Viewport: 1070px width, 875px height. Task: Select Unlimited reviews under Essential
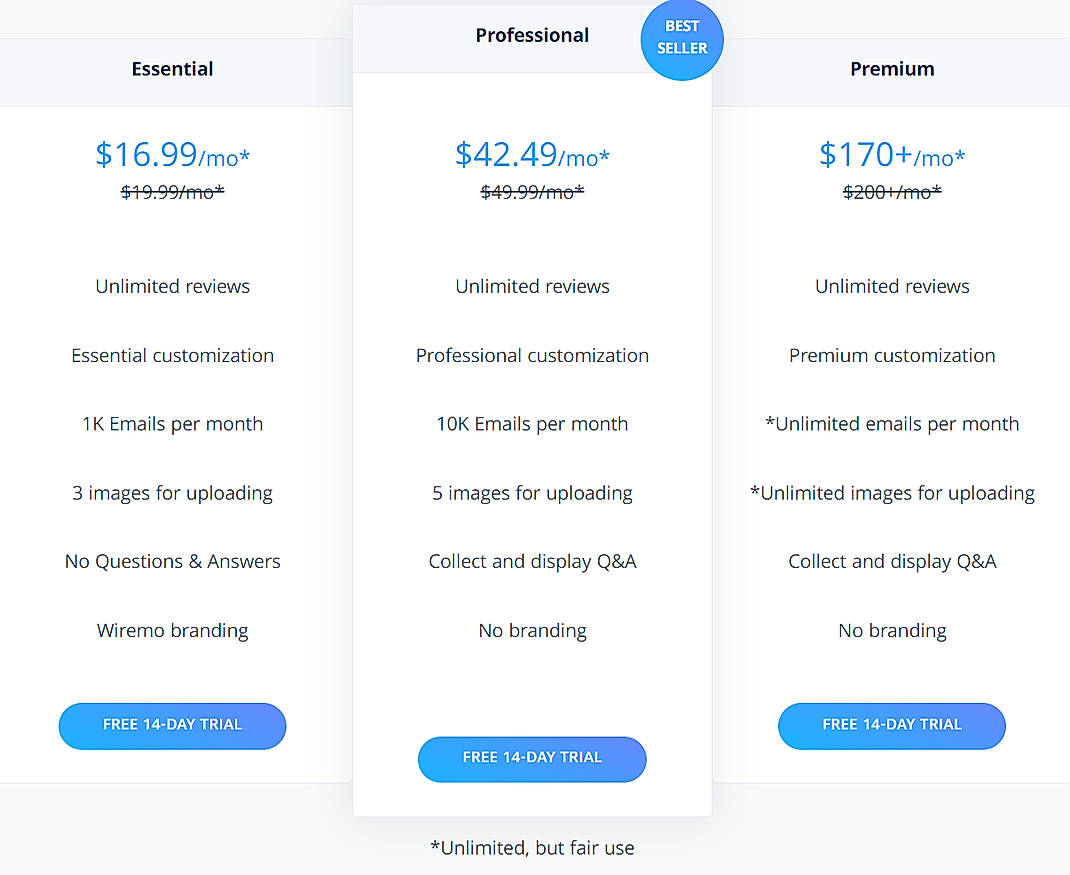[172, 286]
